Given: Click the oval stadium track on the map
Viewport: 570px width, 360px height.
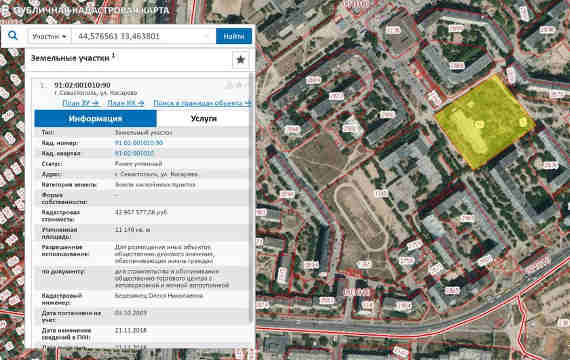Looking at the screenshot, I should pyautogui.click(x=360, y=217).
